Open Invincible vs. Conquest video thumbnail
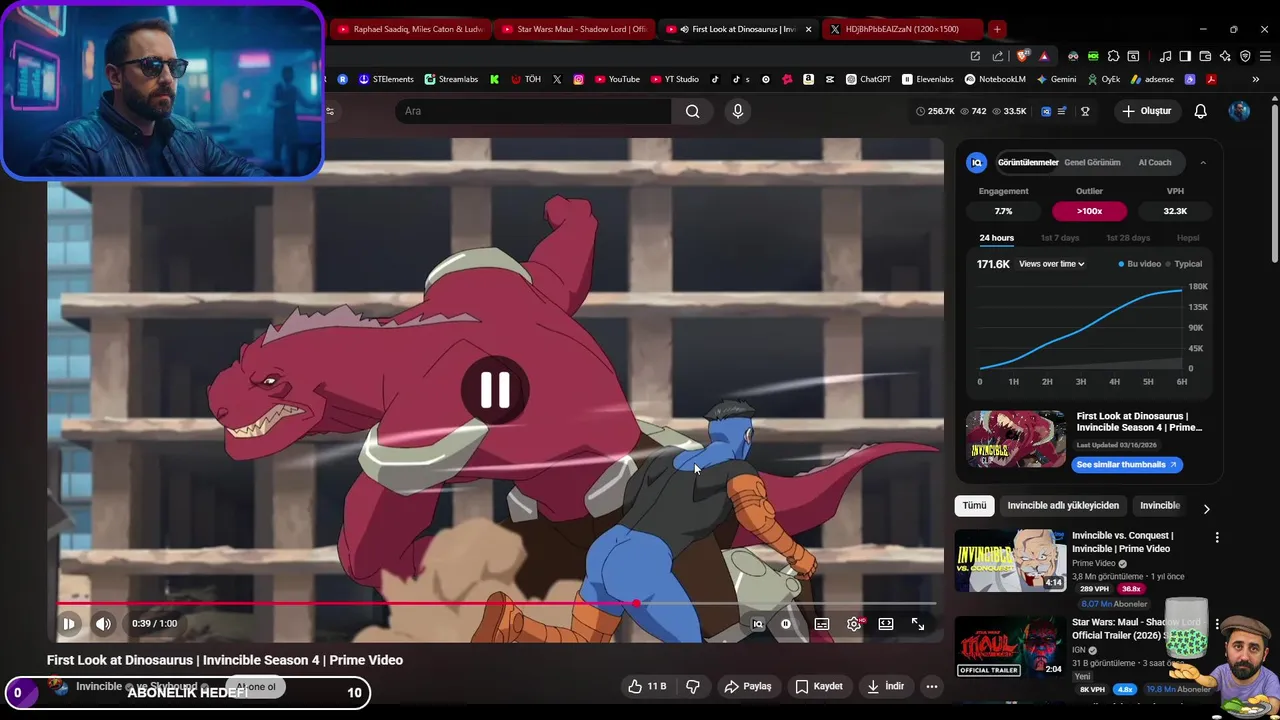 [1010, 561]
